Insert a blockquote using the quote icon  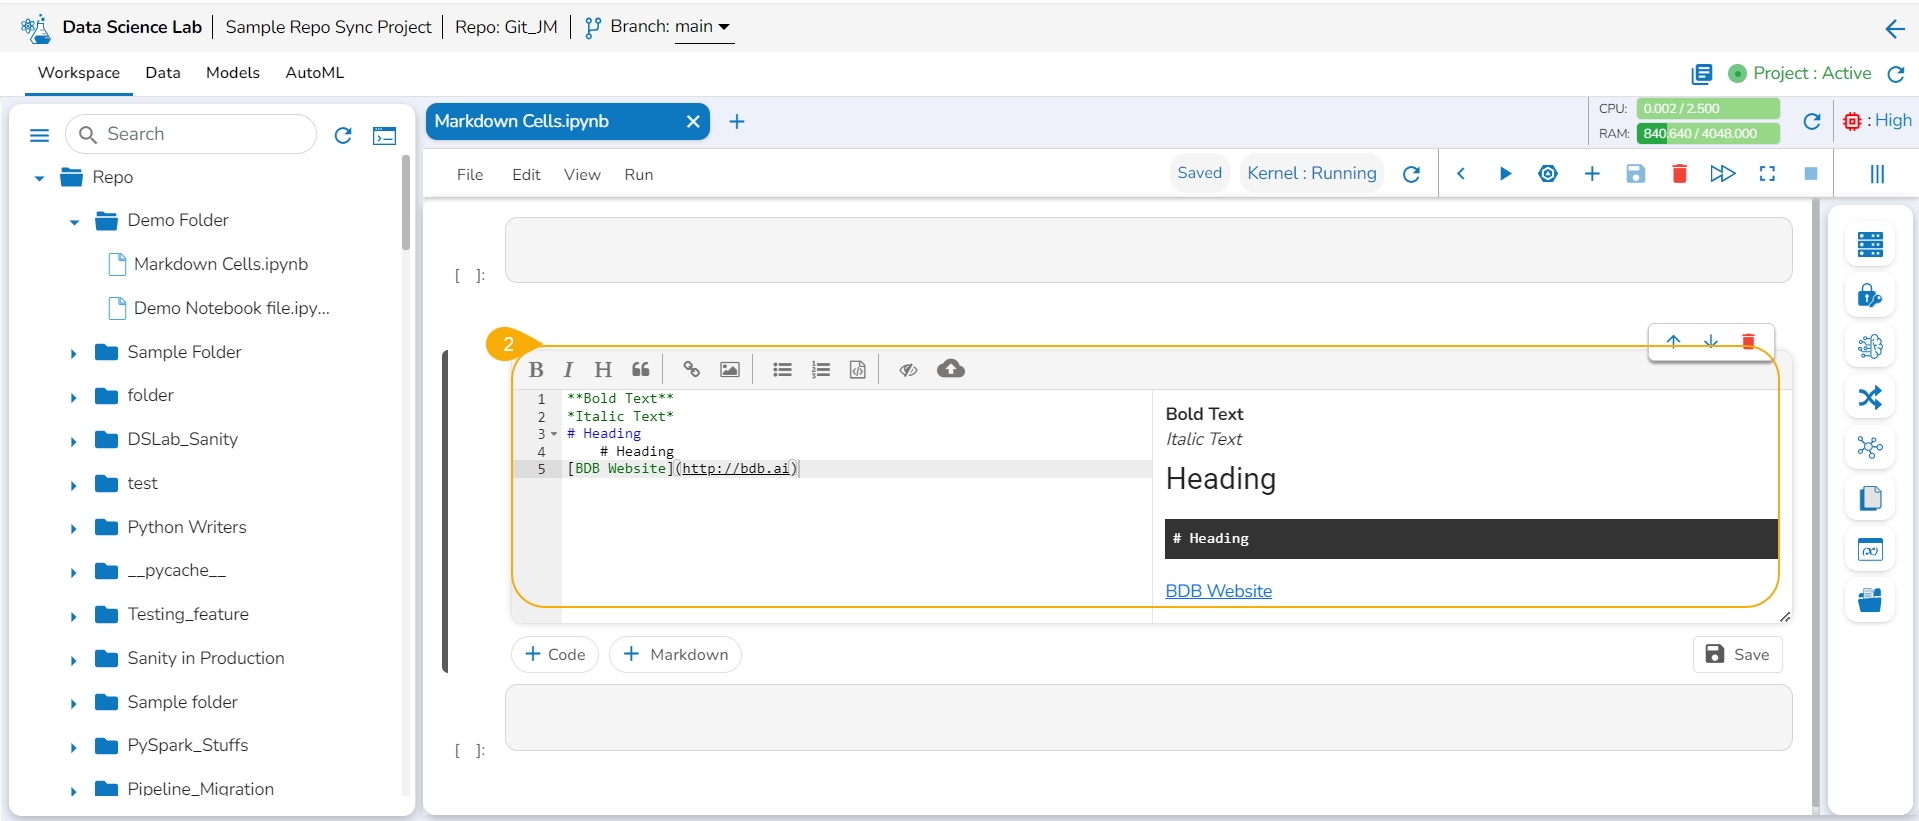(x=641, y=370)
